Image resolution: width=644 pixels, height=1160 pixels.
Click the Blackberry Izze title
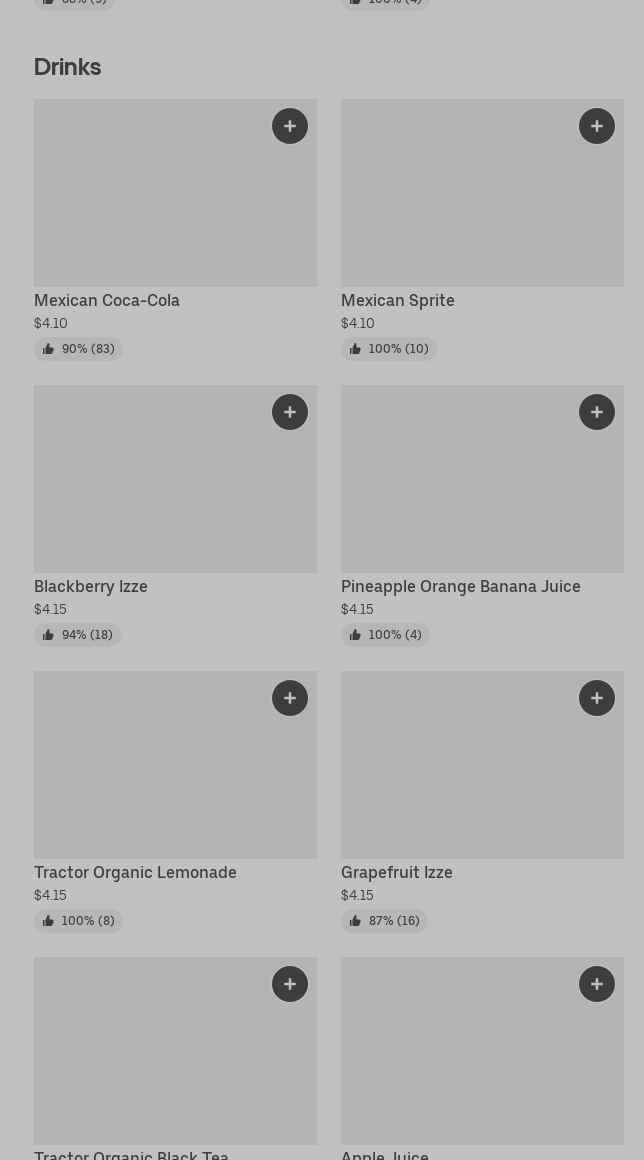(x=91, y=586)
